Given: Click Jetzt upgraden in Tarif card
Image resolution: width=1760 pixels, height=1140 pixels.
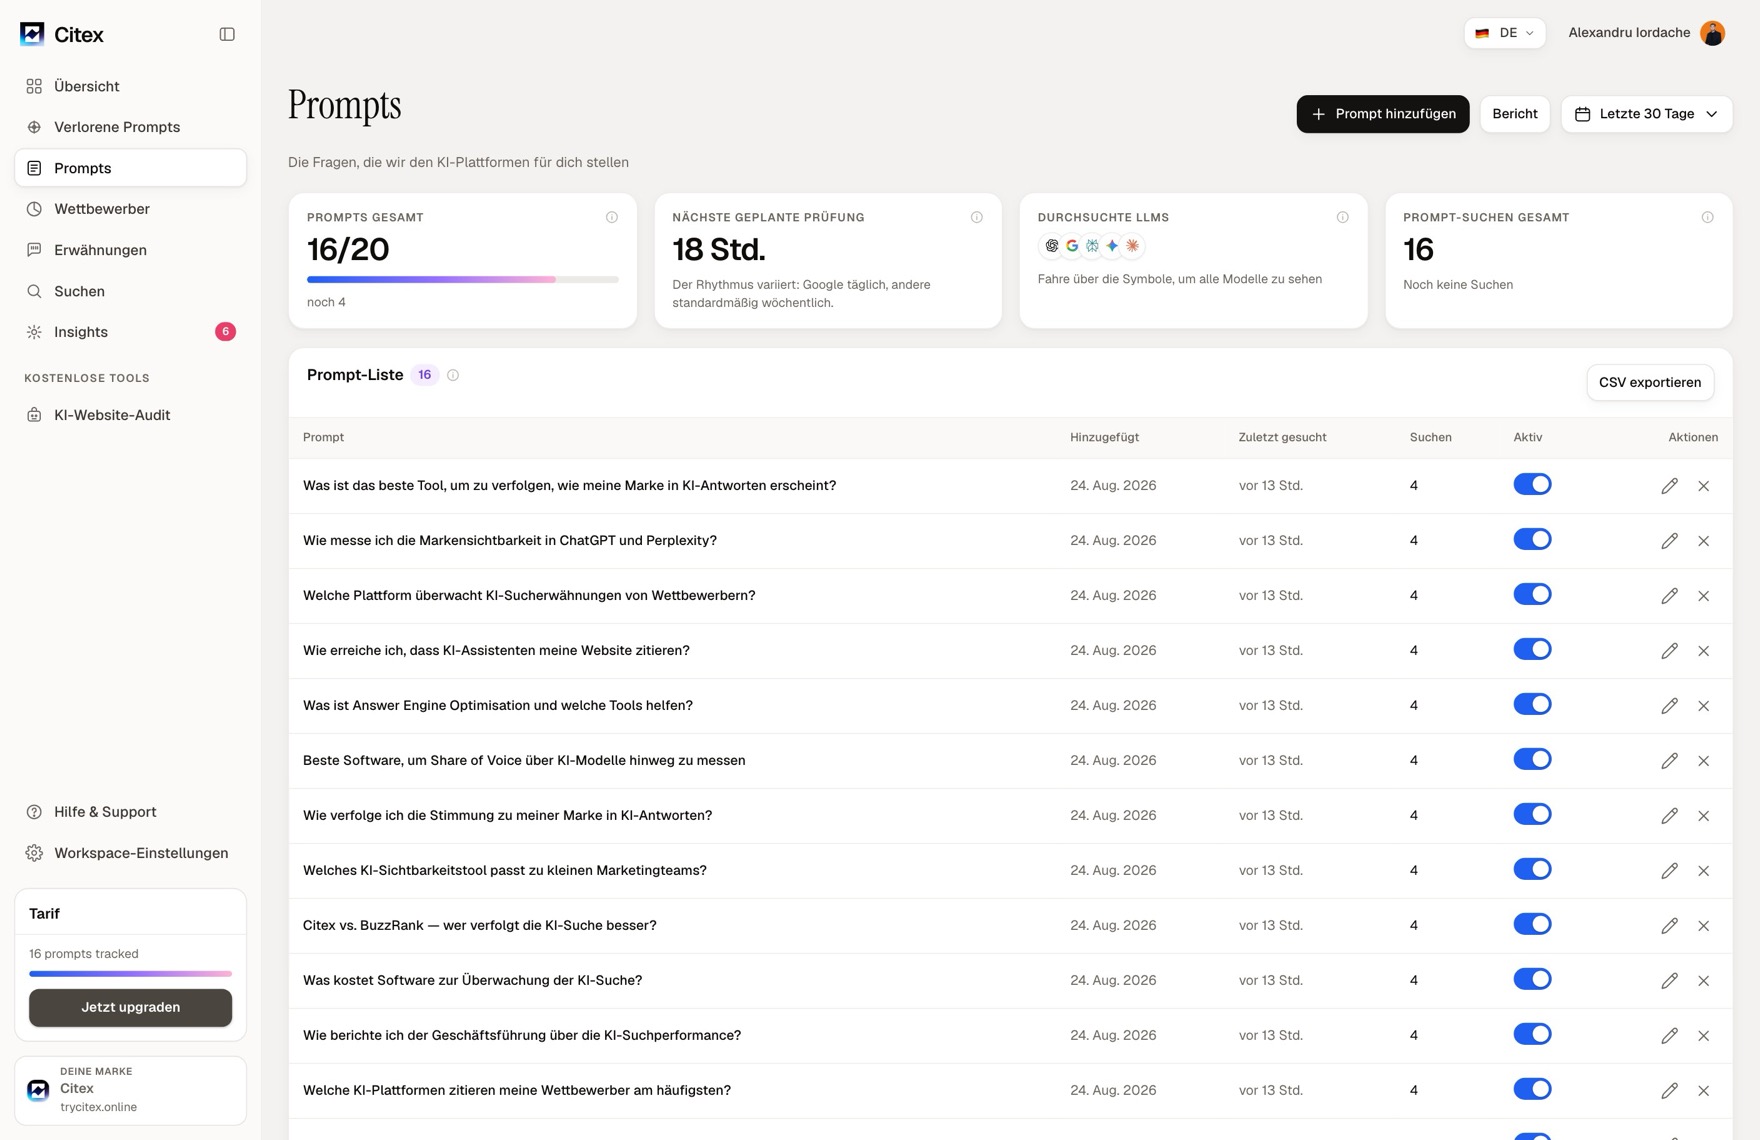Looking at the screenshot, I should click(130, 1007).
